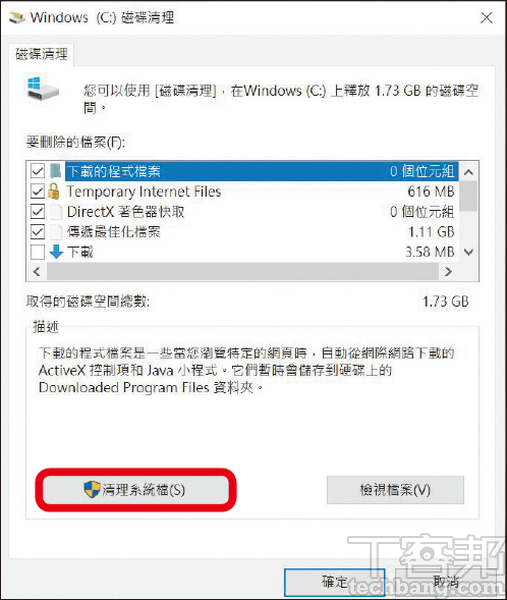Click the Windows drive icon in dialog header
The width and height of the screenshot is (507, 600).
(x=42, y=88)
